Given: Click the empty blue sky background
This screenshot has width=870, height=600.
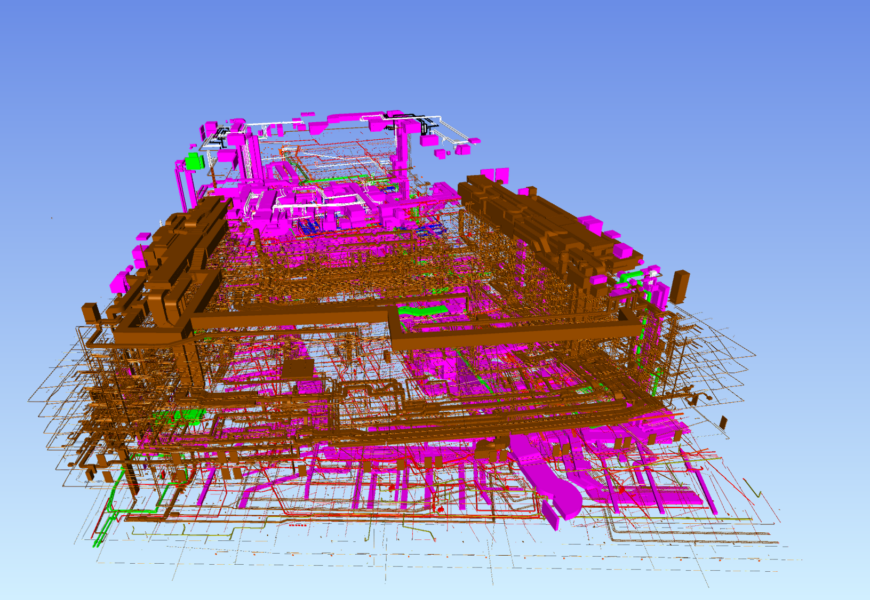Looking at the screenshot, I should (x=700, y=80).
